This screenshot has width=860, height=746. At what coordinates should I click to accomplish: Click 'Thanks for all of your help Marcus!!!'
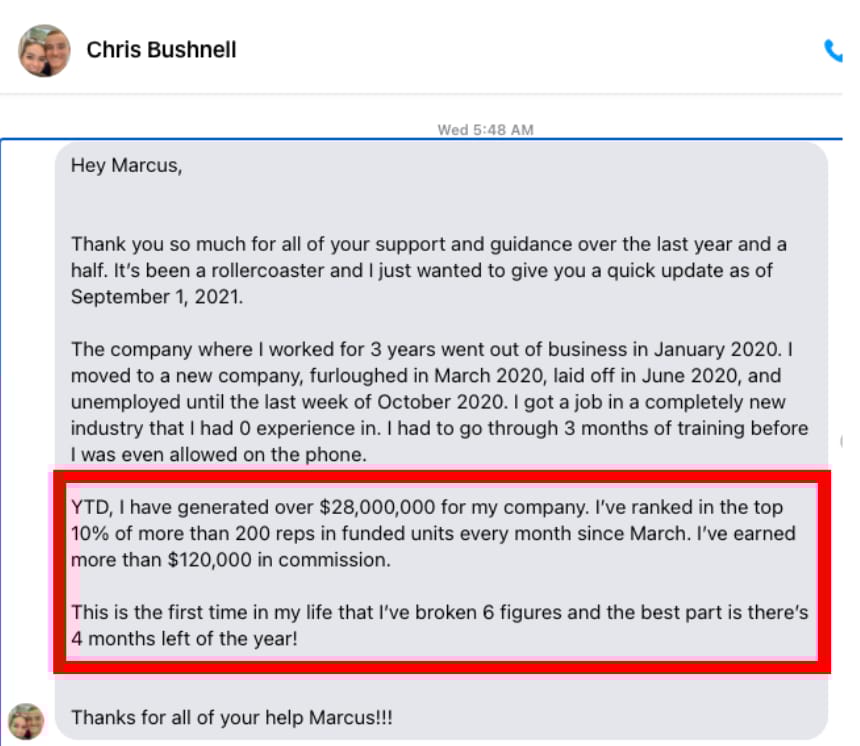[x=231, y=718]
